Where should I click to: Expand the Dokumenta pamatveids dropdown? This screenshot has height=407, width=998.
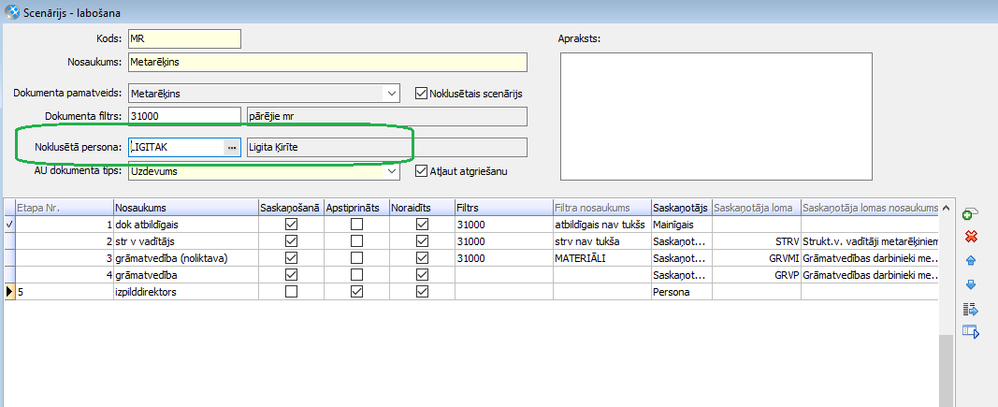click(x=390, y=94)
